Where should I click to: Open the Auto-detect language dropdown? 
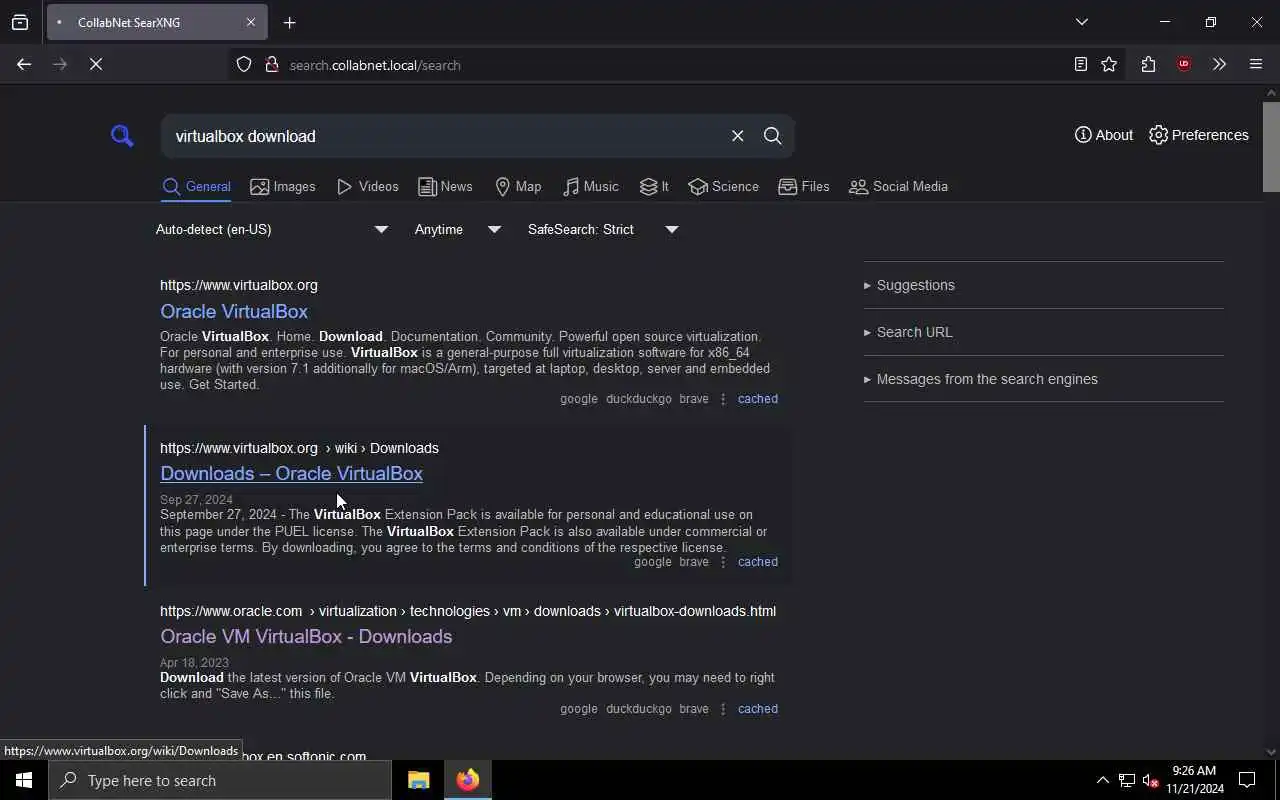[272, 229]
